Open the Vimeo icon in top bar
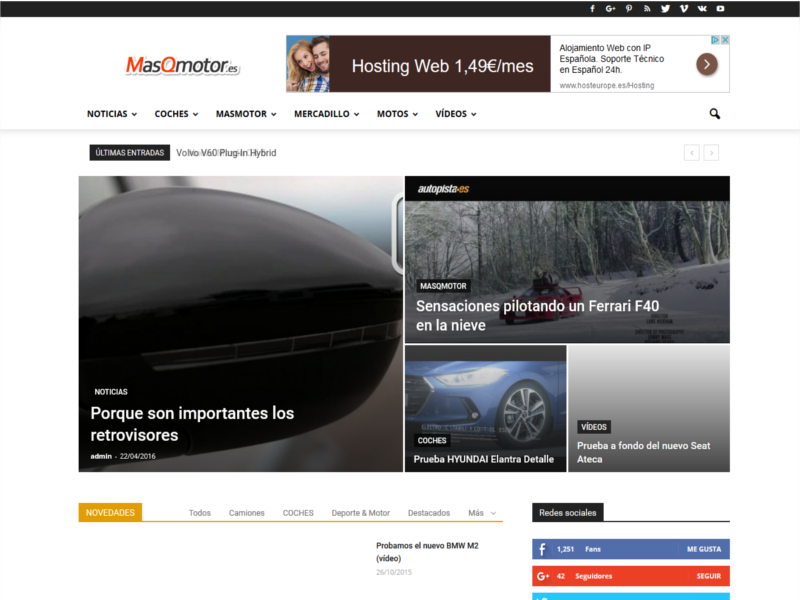The image size is (800, 600). [684, 9]
